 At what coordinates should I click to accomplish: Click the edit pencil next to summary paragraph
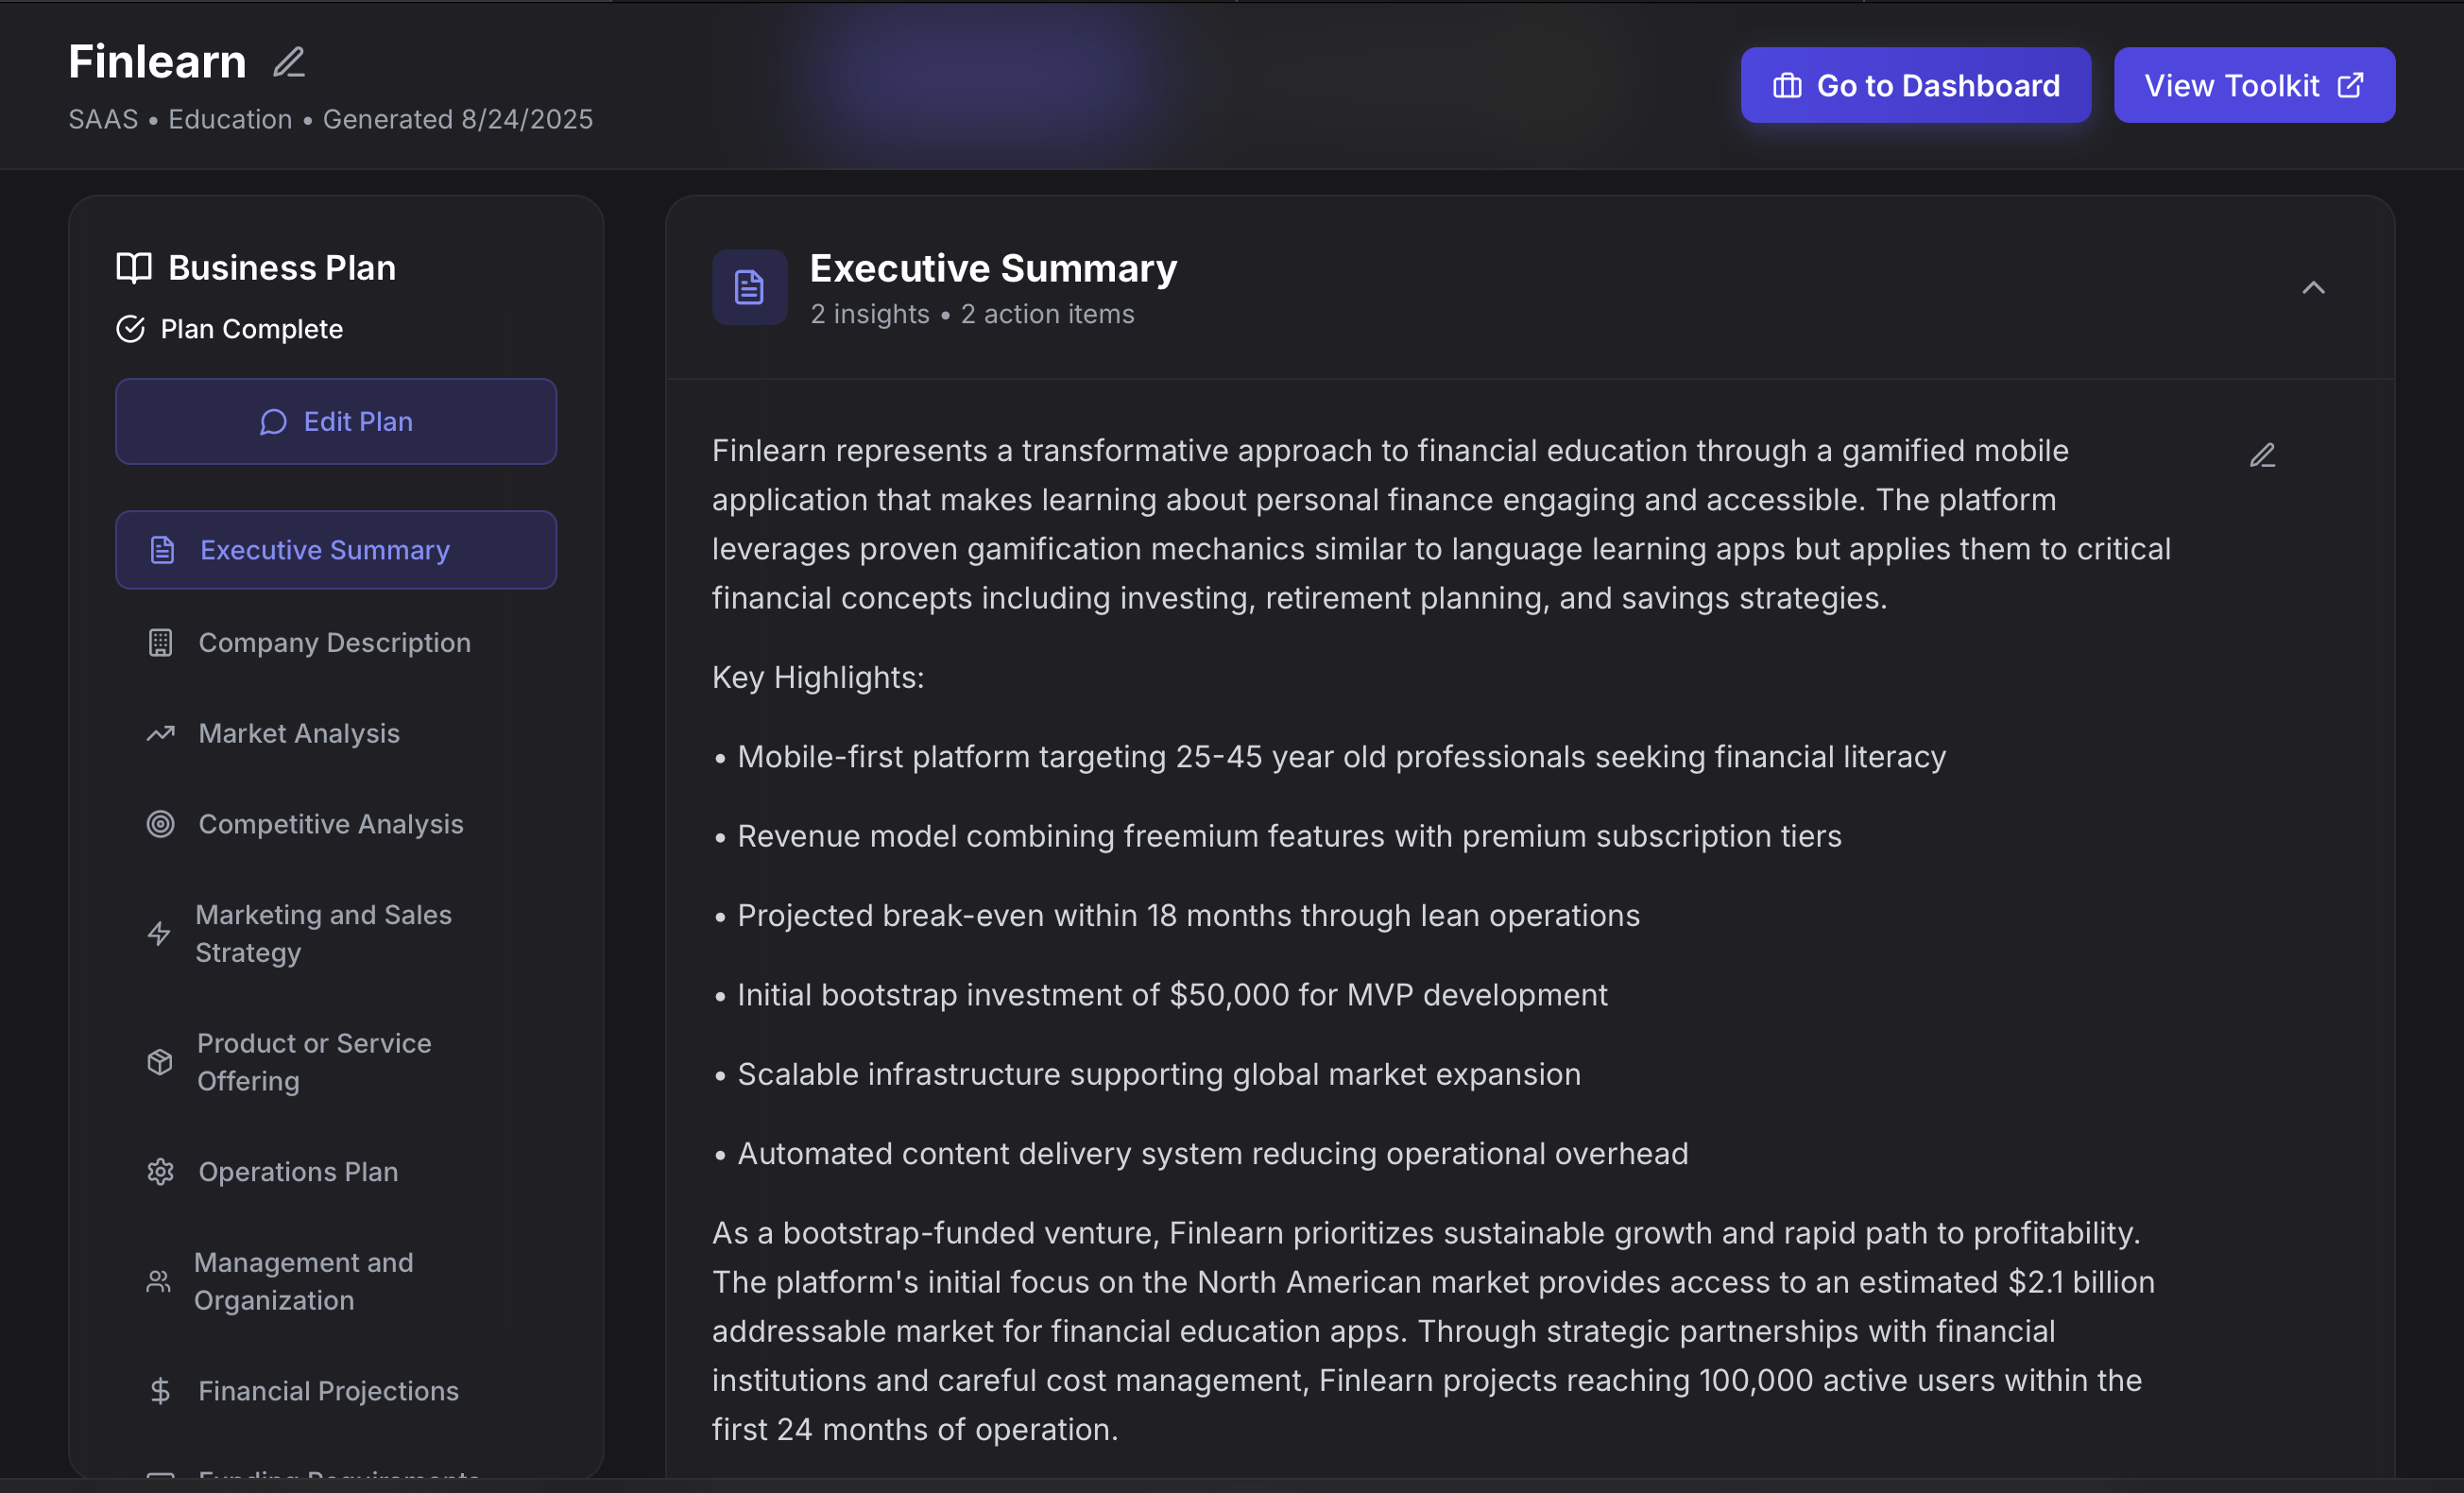[x=2262, y=456]
